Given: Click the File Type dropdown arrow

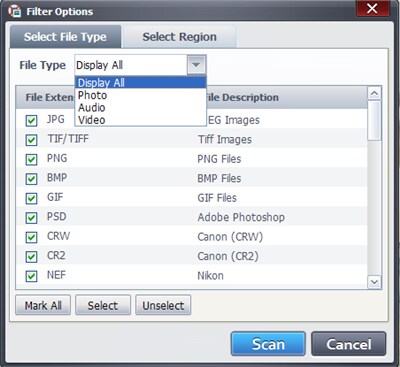Looking at the screenshot, I should point(196,65).
